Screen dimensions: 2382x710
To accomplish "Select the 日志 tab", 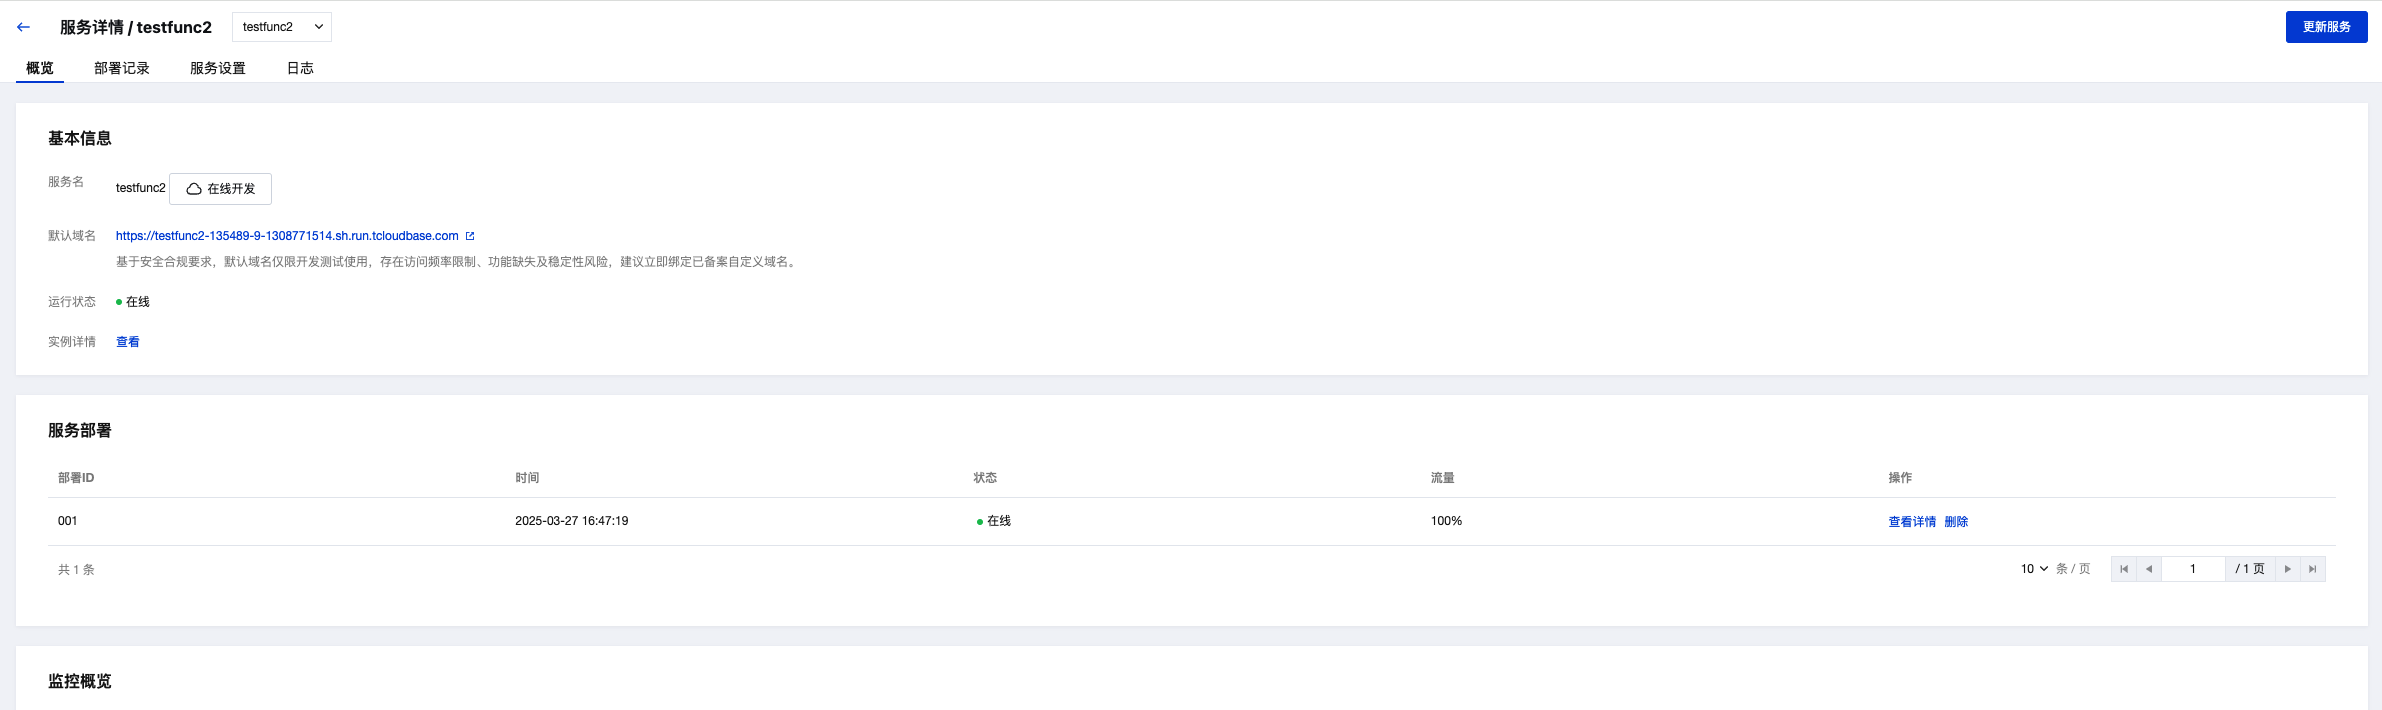I will coord(300,68).
